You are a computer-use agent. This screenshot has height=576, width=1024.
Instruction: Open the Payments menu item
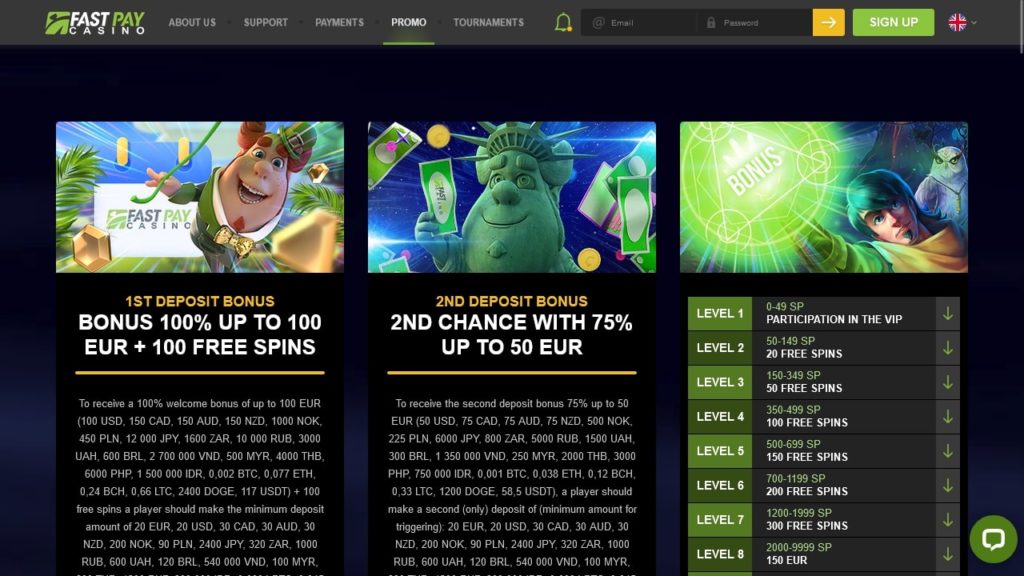[x=340, y=22]
